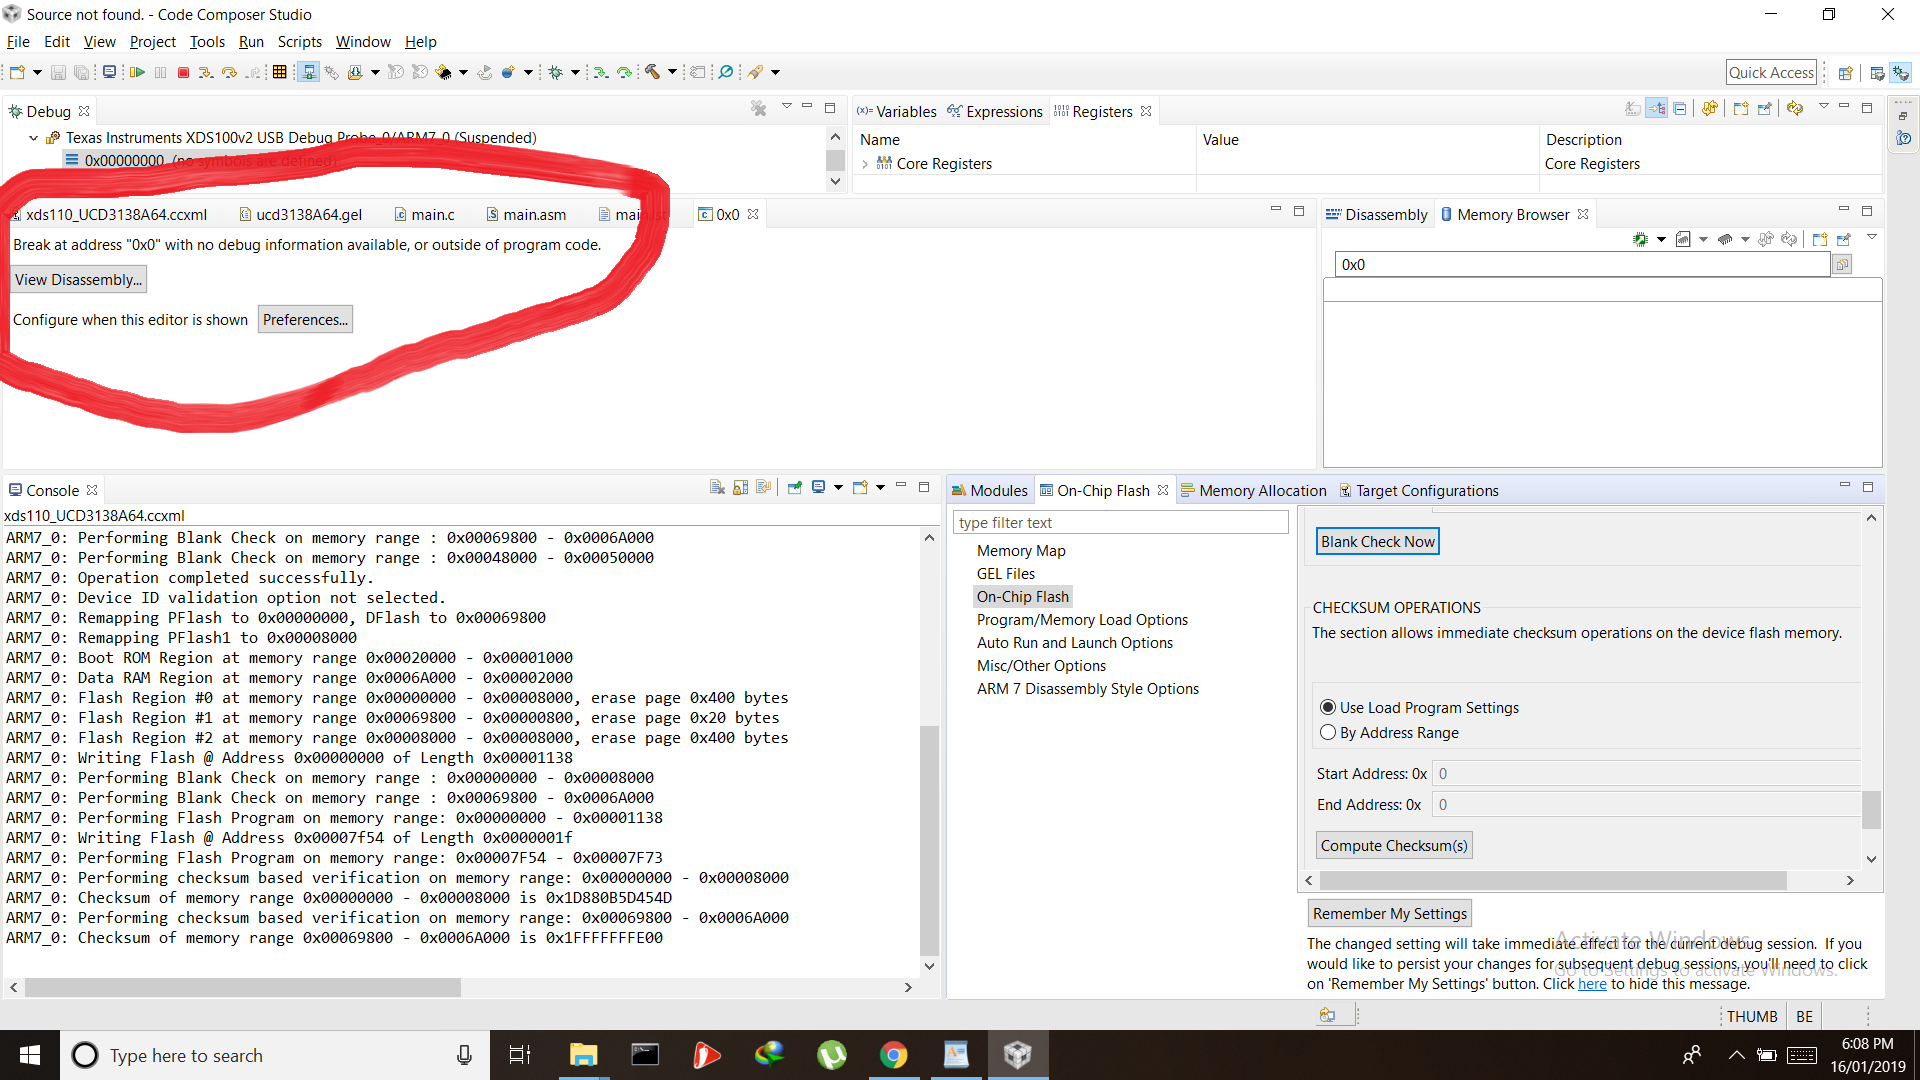The image size is (1920, 1080).
Task: Click the Compute Checksum(s) button
Action: [1394, 845]
